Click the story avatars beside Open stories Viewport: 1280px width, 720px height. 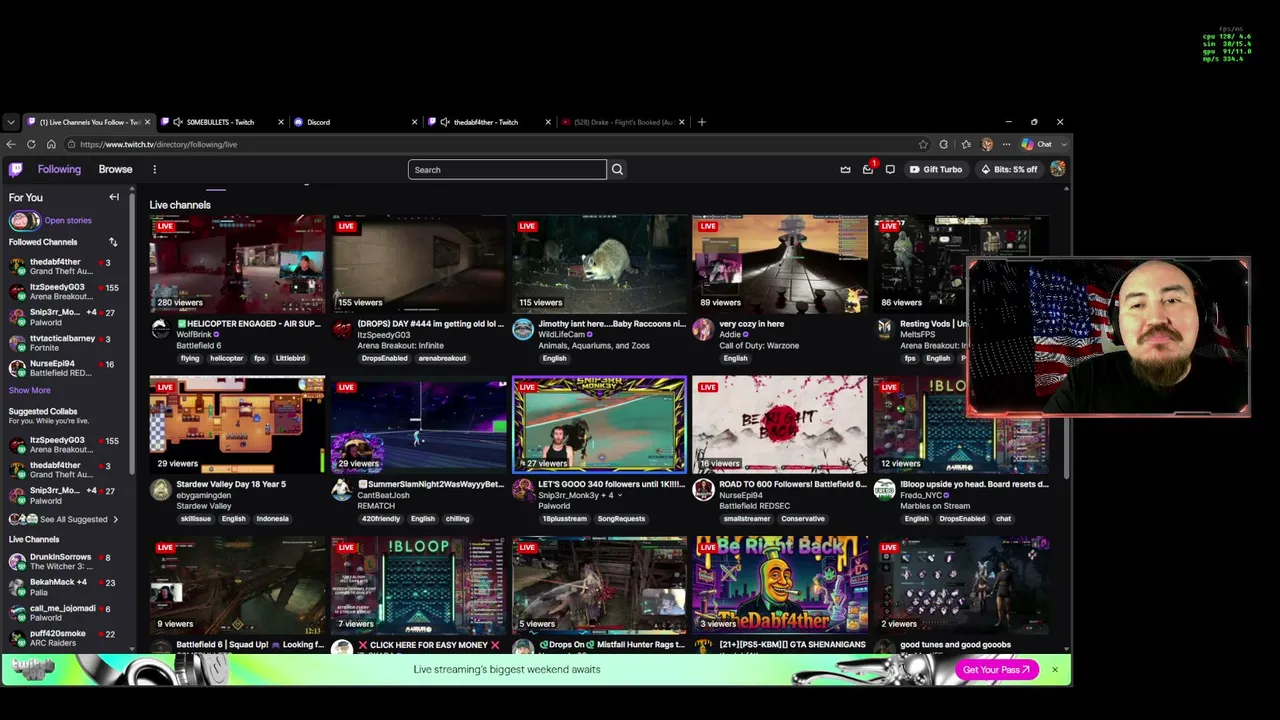click(25, 220)
